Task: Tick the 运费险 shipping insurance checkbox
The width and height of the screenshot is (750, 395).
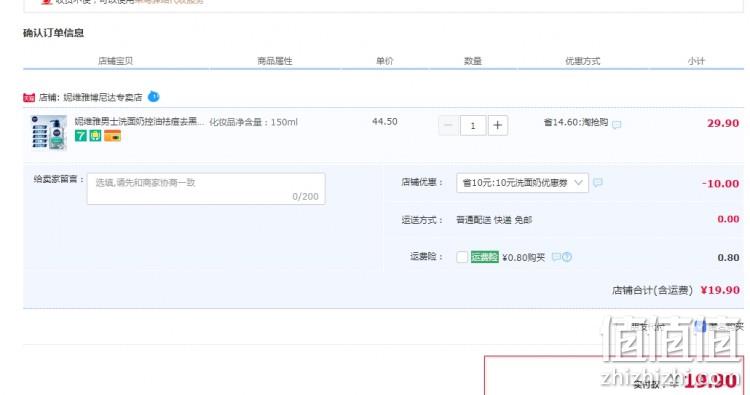Action: [462, 257]
